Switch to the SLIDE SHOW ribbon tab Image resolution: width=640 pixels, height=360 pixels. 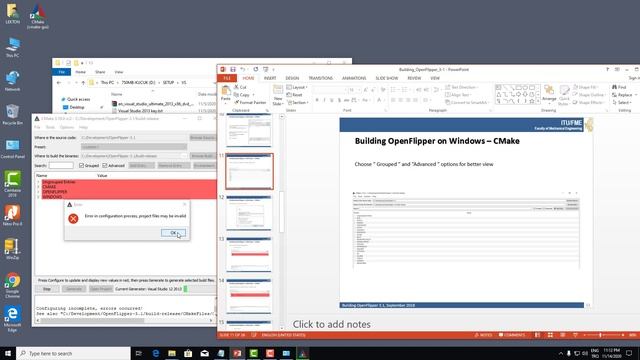tap(387, 78)
